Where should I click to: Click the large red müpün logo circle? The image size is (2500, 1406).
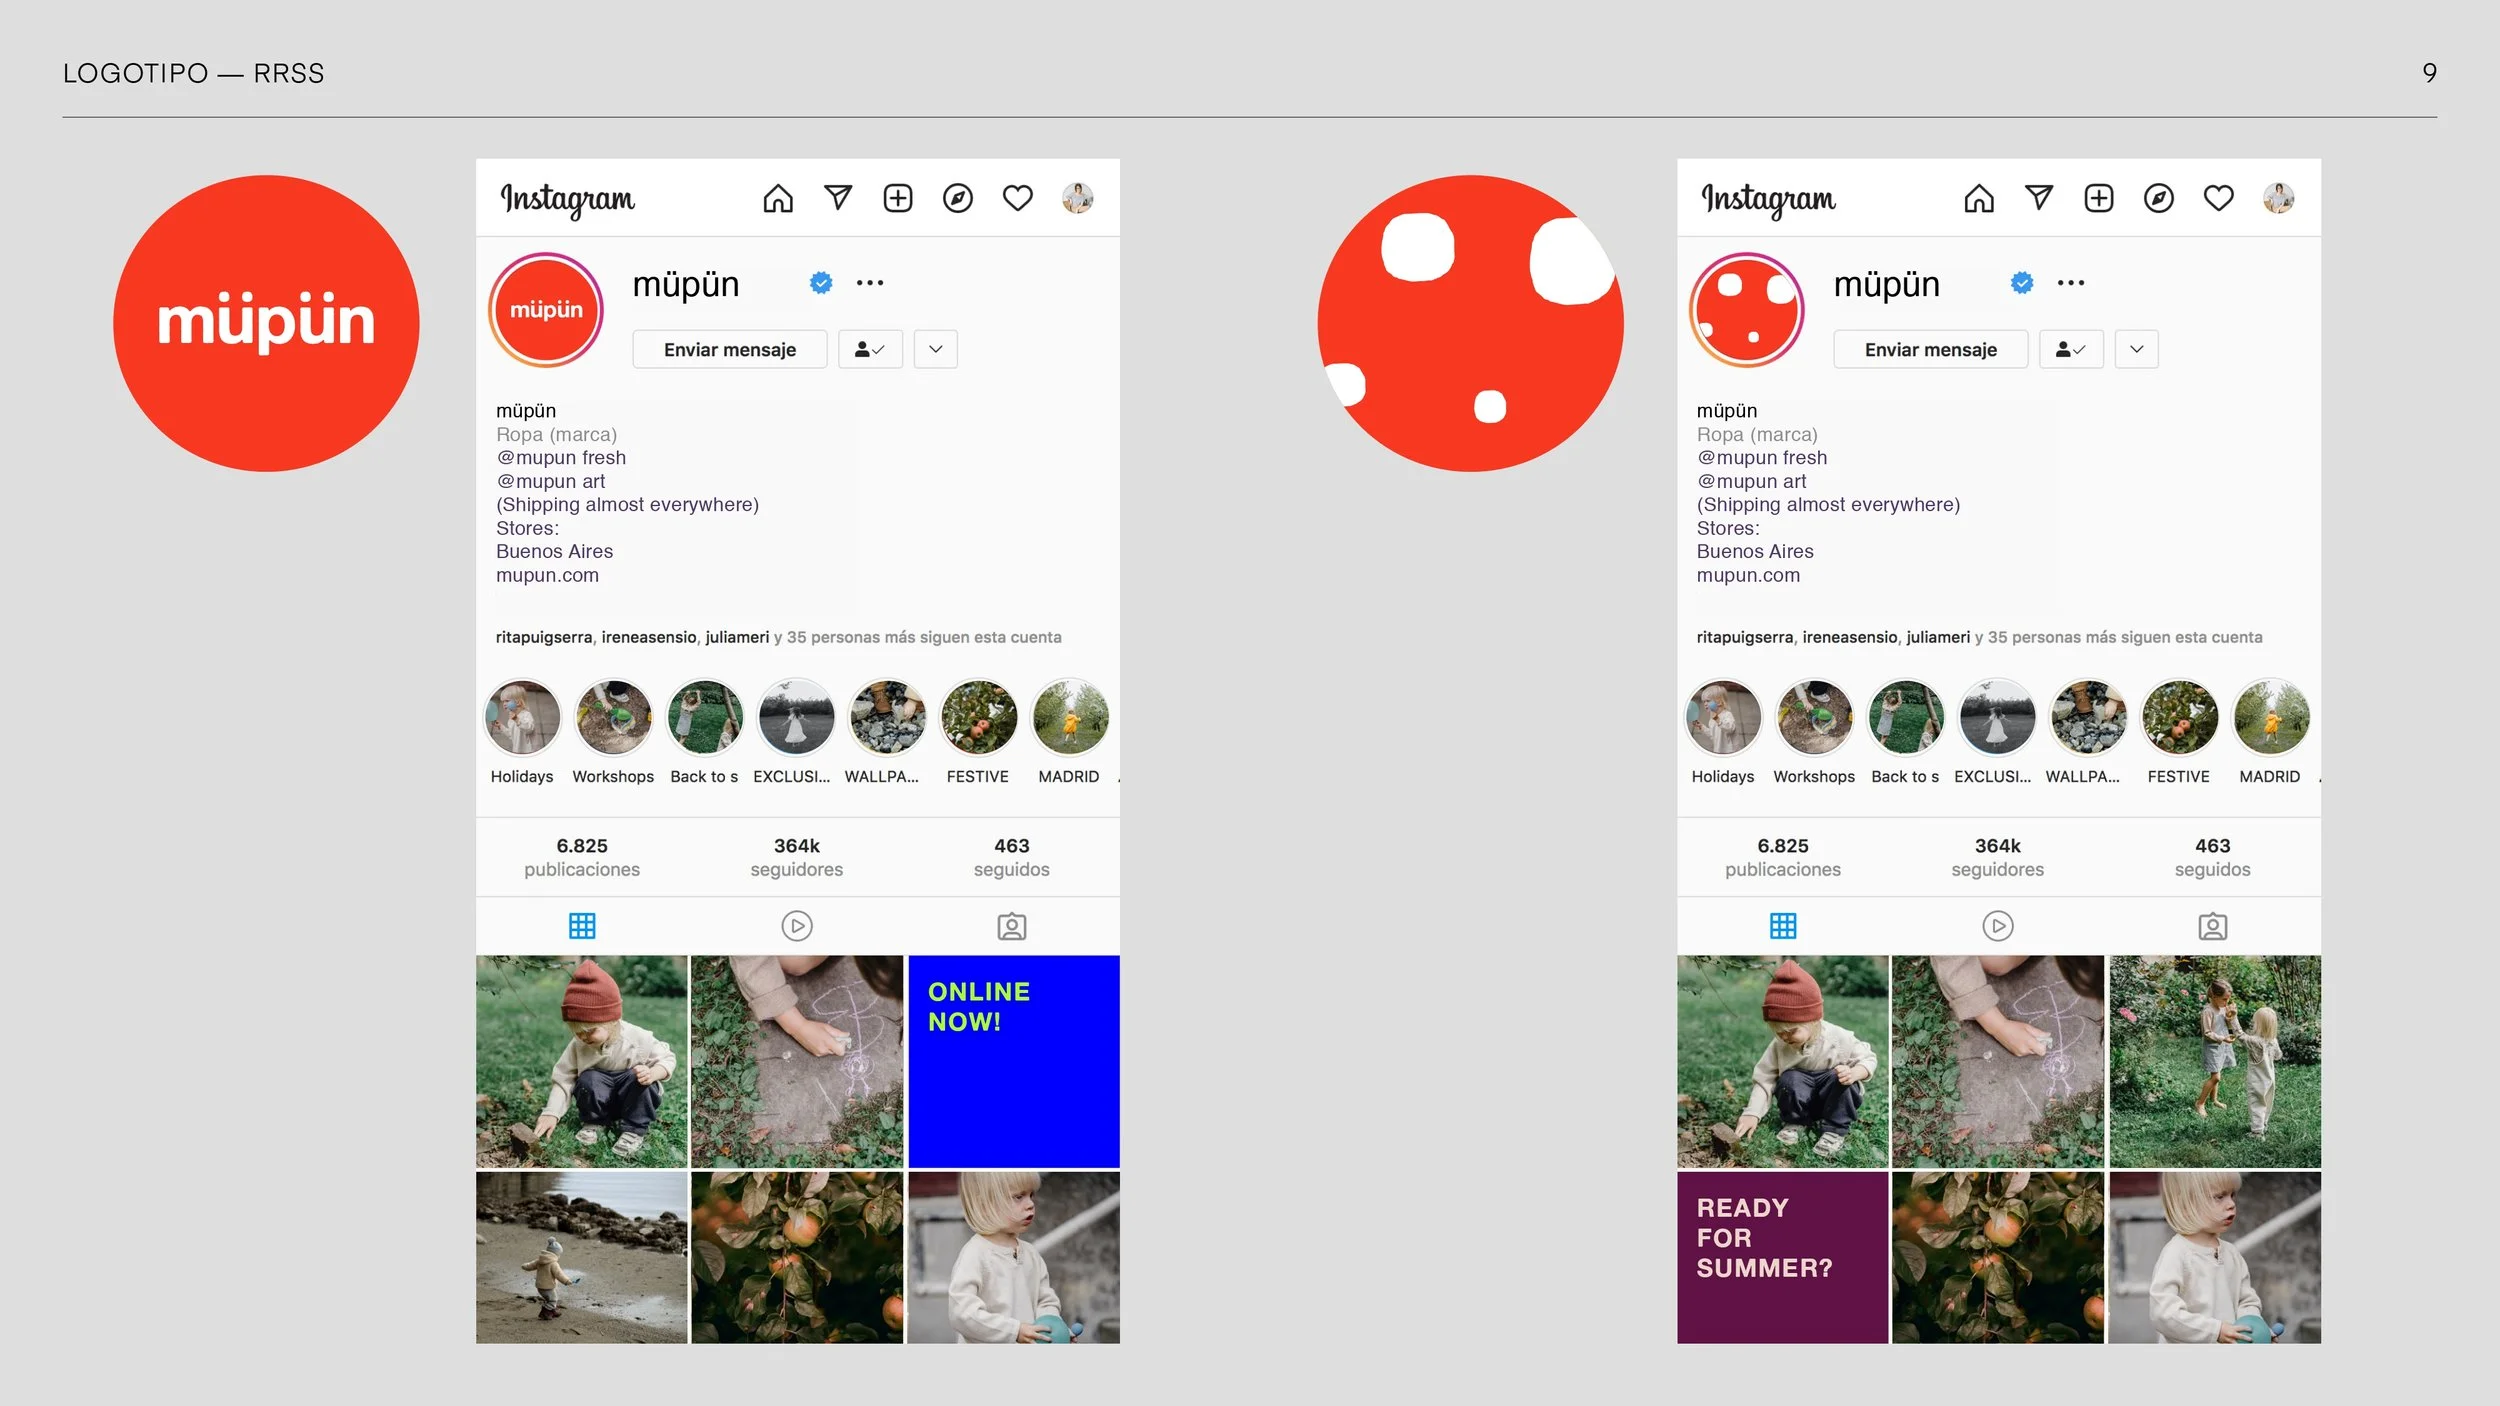coord(266,323)
